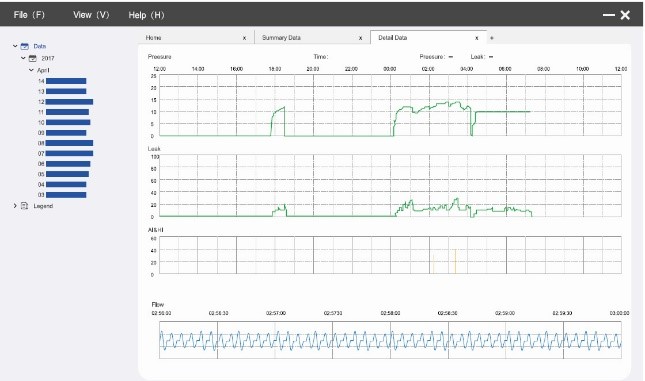
Task: Close the Home tab
Action: [x=244, y=38]
